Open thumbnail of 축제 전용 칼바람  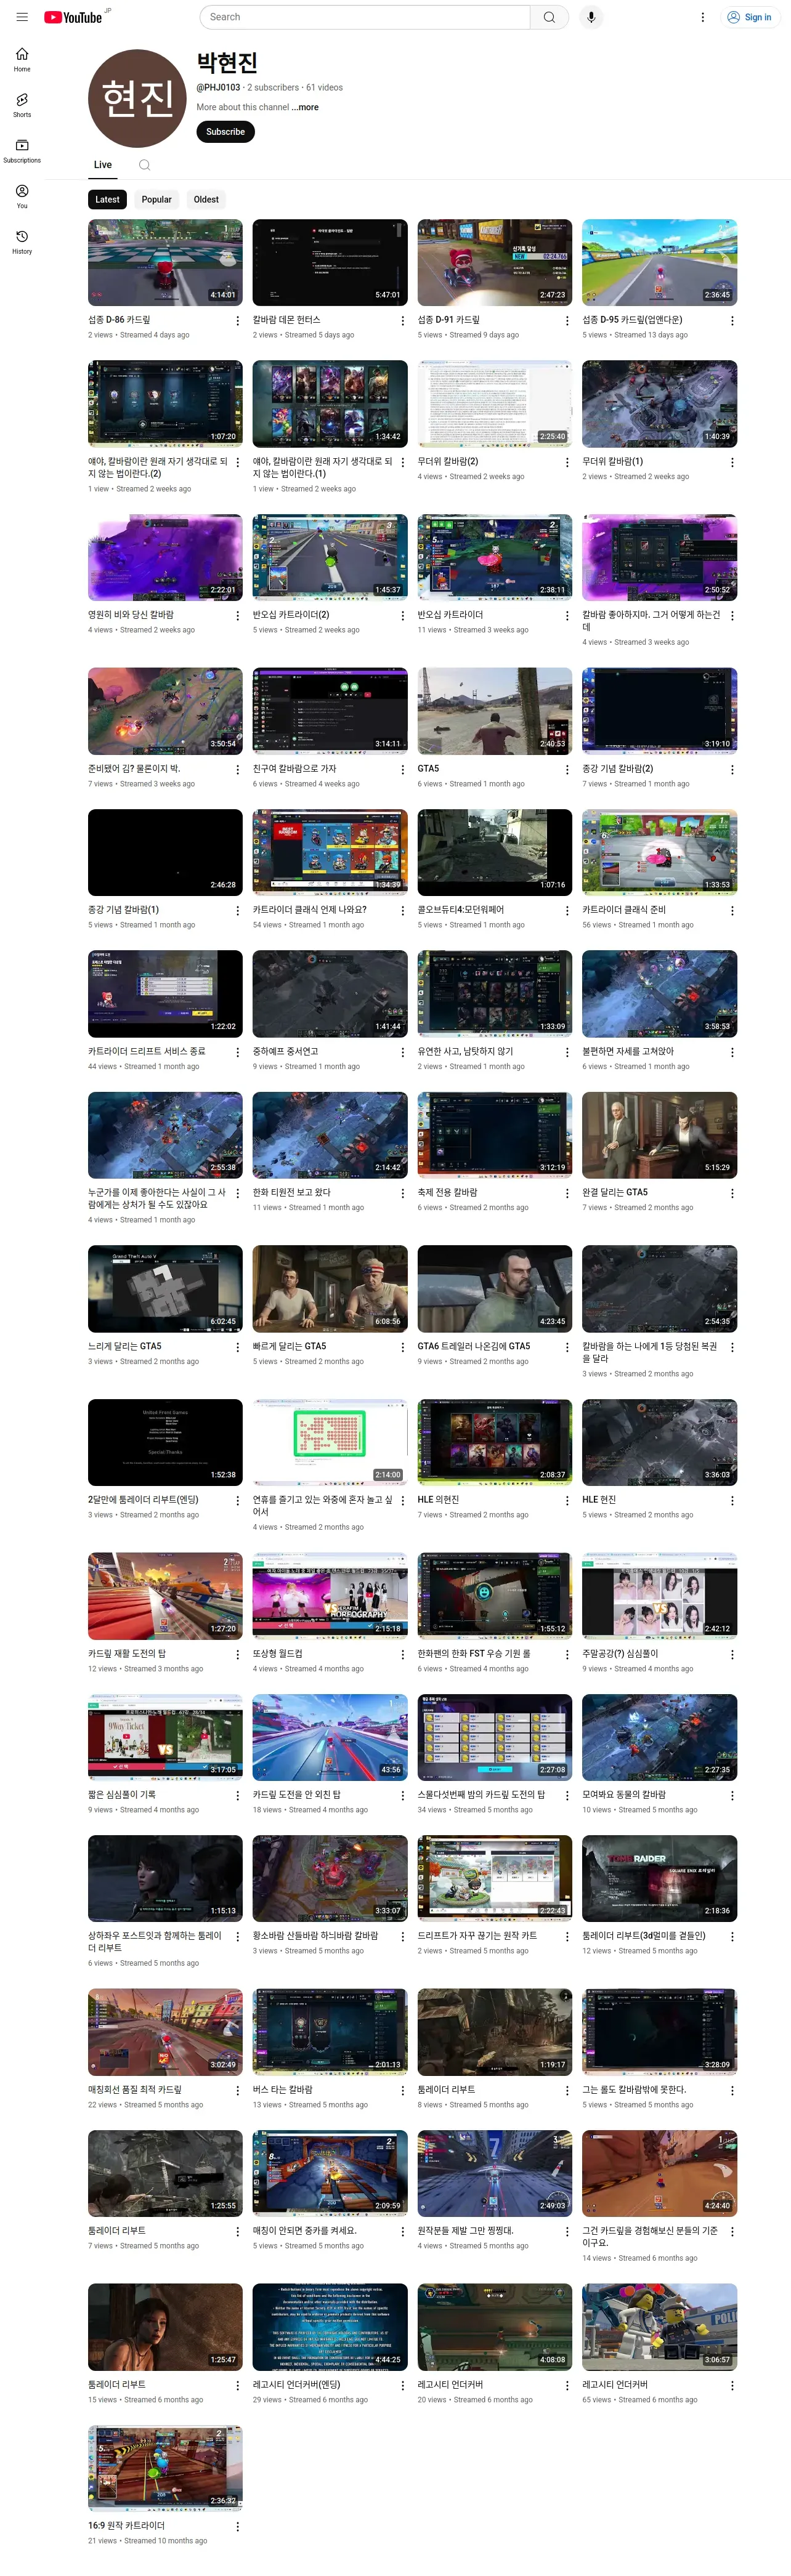click(x=495, y=1135)
